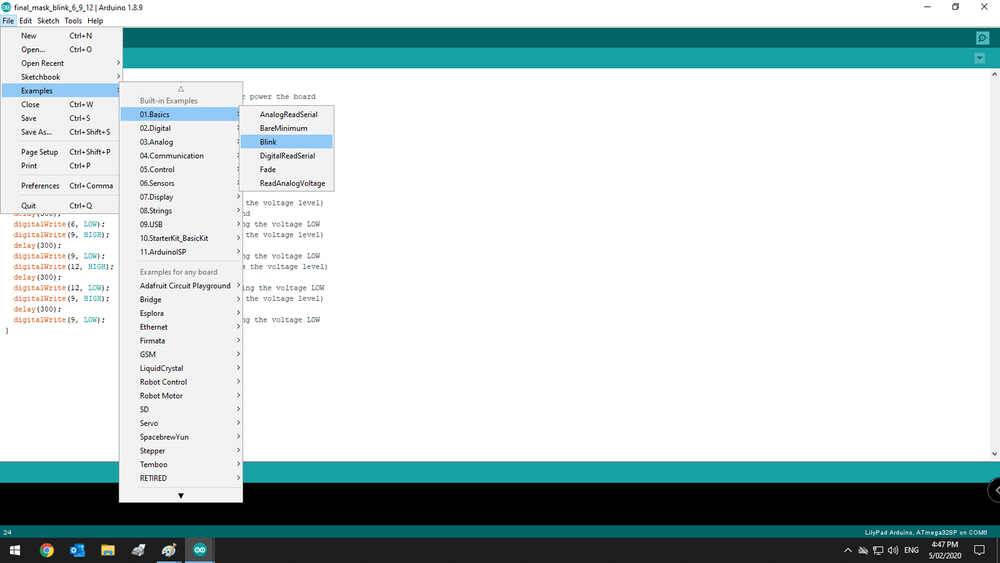The height and width of the screenshot is (563, 1000).
Task: Choose Page Setup from the File menu
Action: click(x=61, y=152)
